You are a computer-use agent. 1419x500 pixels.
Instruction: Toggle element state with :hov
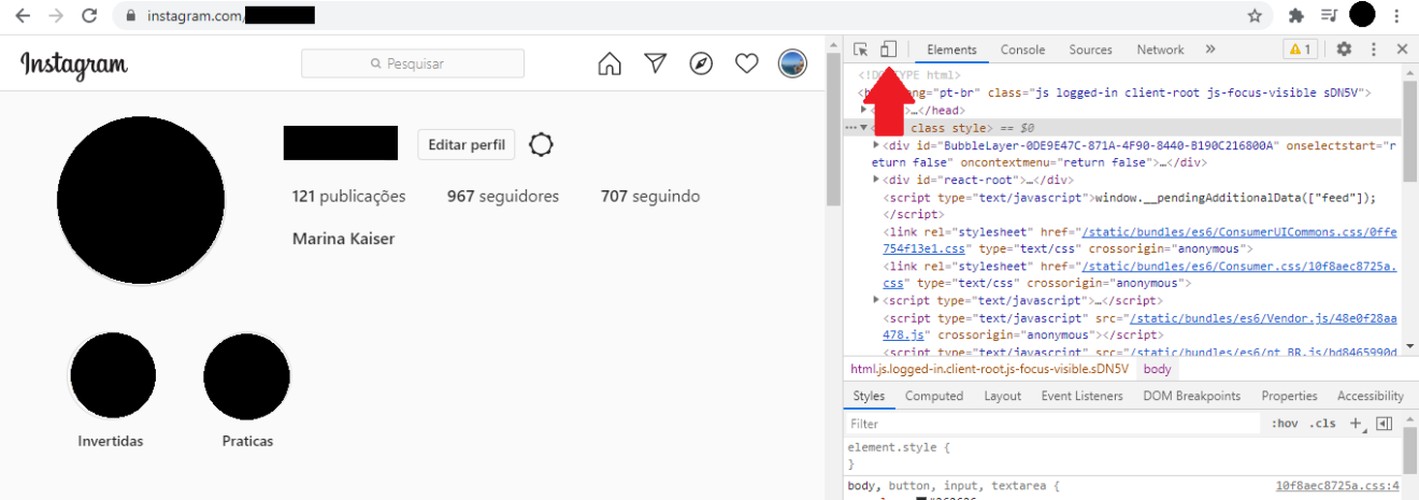pos(1284,424)
